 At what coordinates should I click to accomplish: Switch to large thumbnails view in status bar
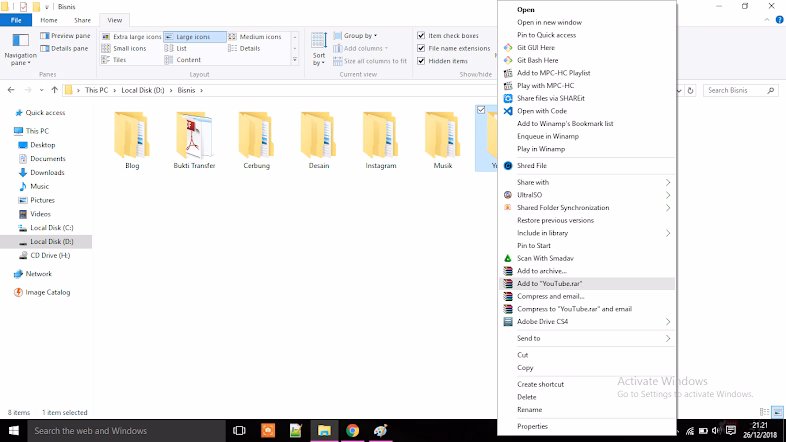[x=777, y=412]
